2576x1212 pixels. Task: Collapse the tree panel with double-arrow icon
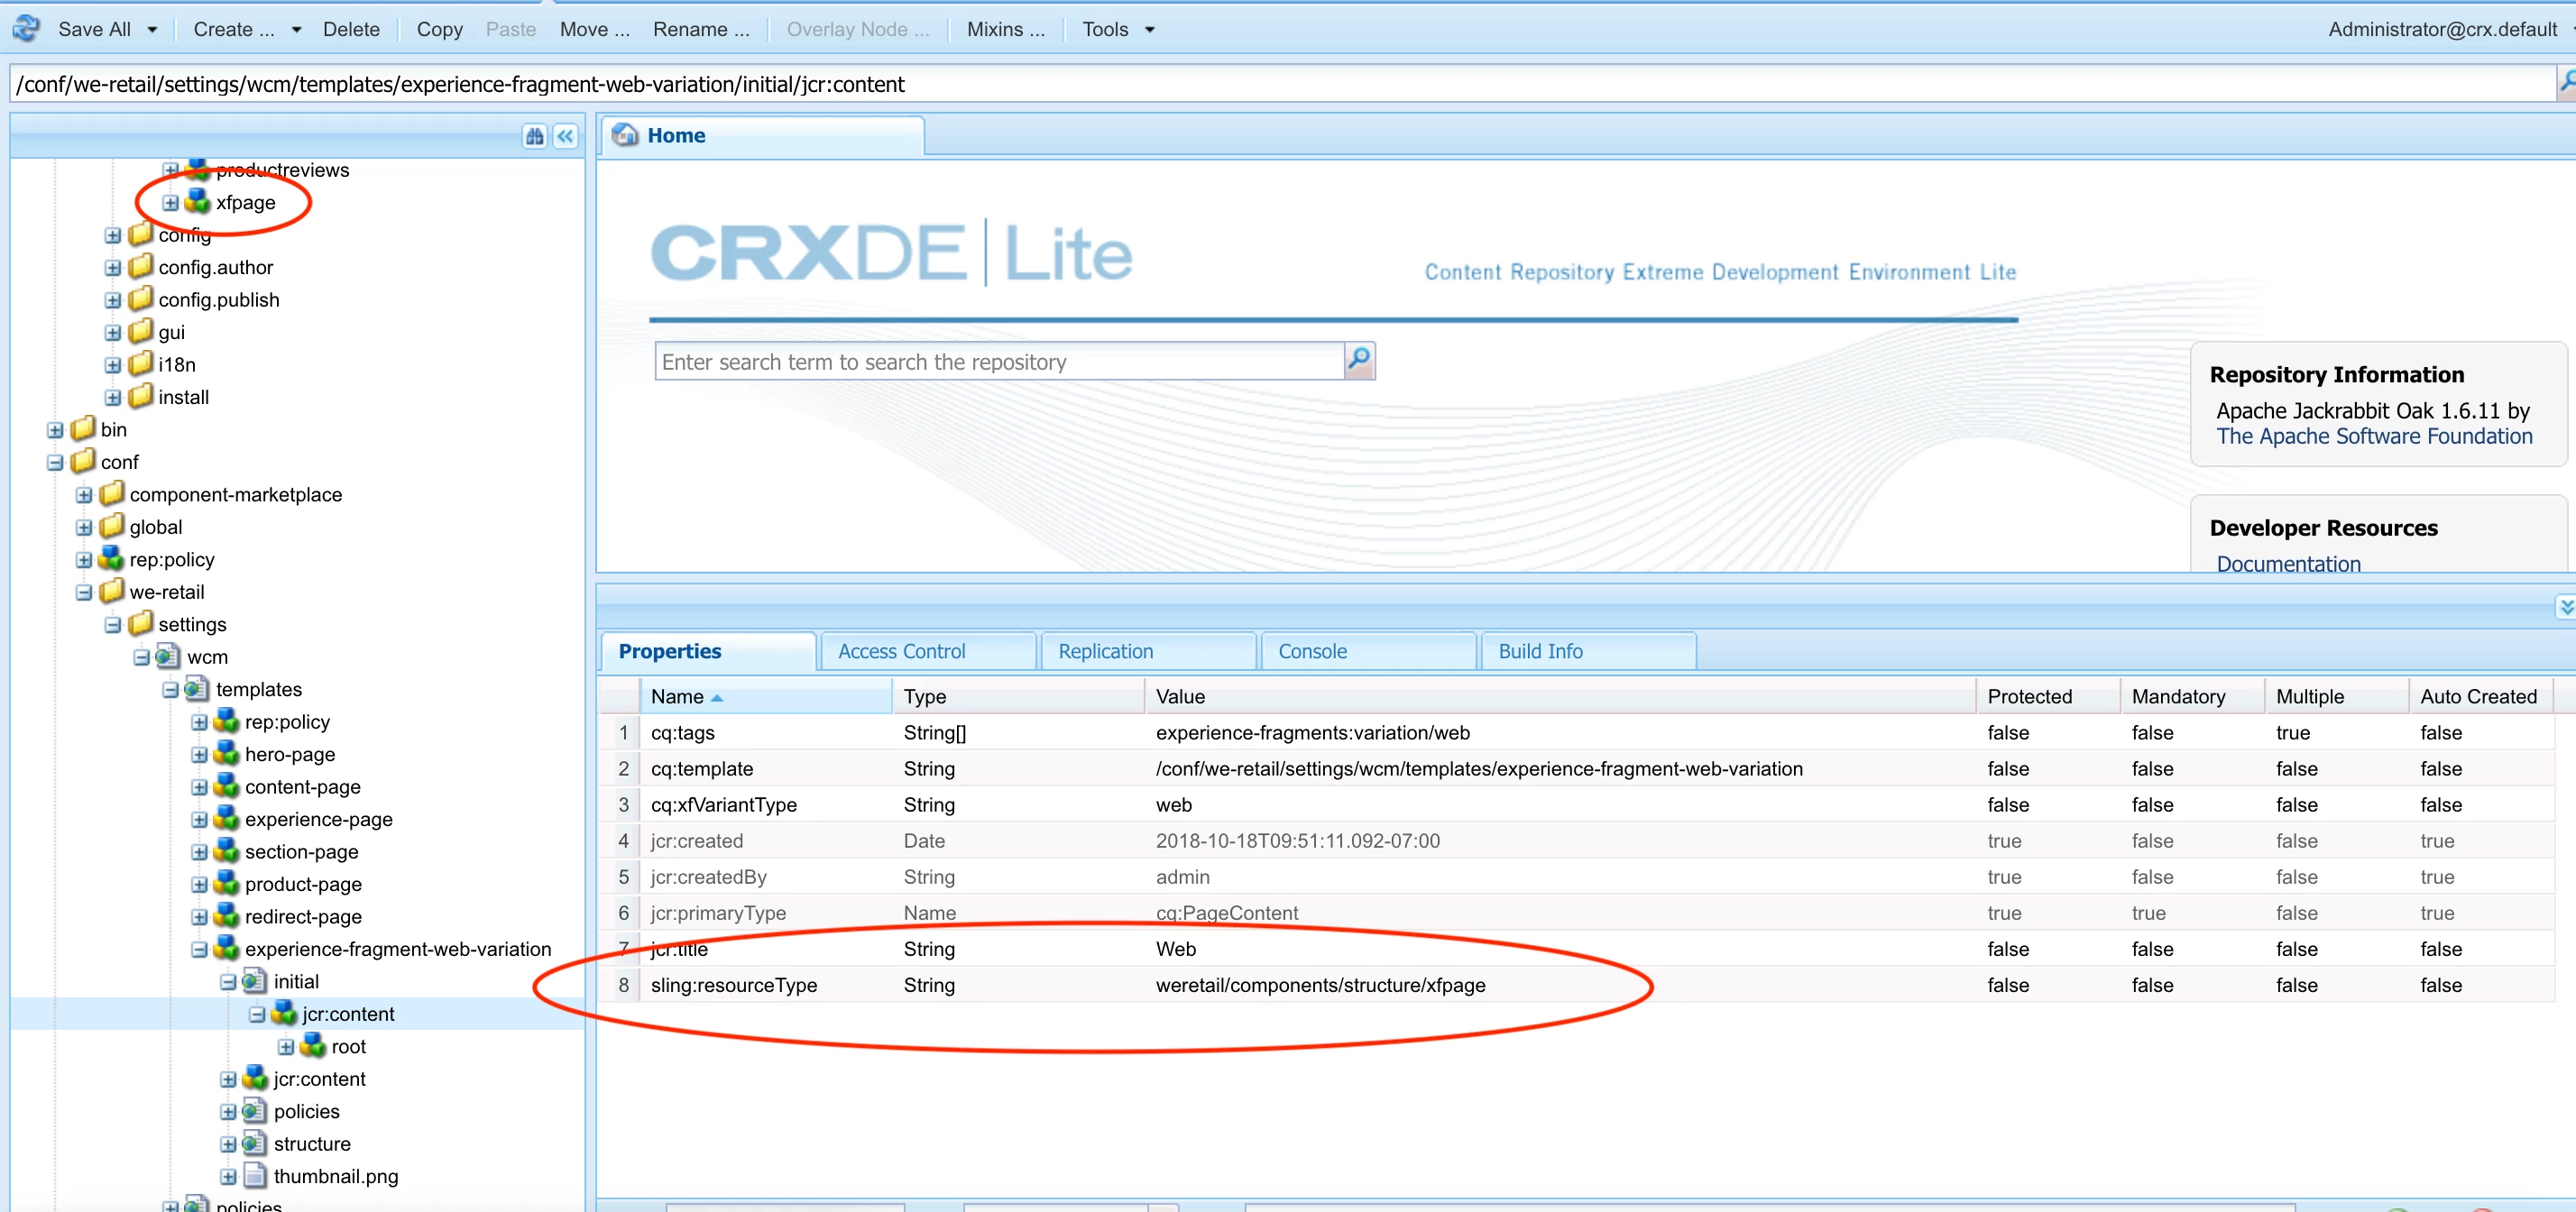click(x=566, y=136)
